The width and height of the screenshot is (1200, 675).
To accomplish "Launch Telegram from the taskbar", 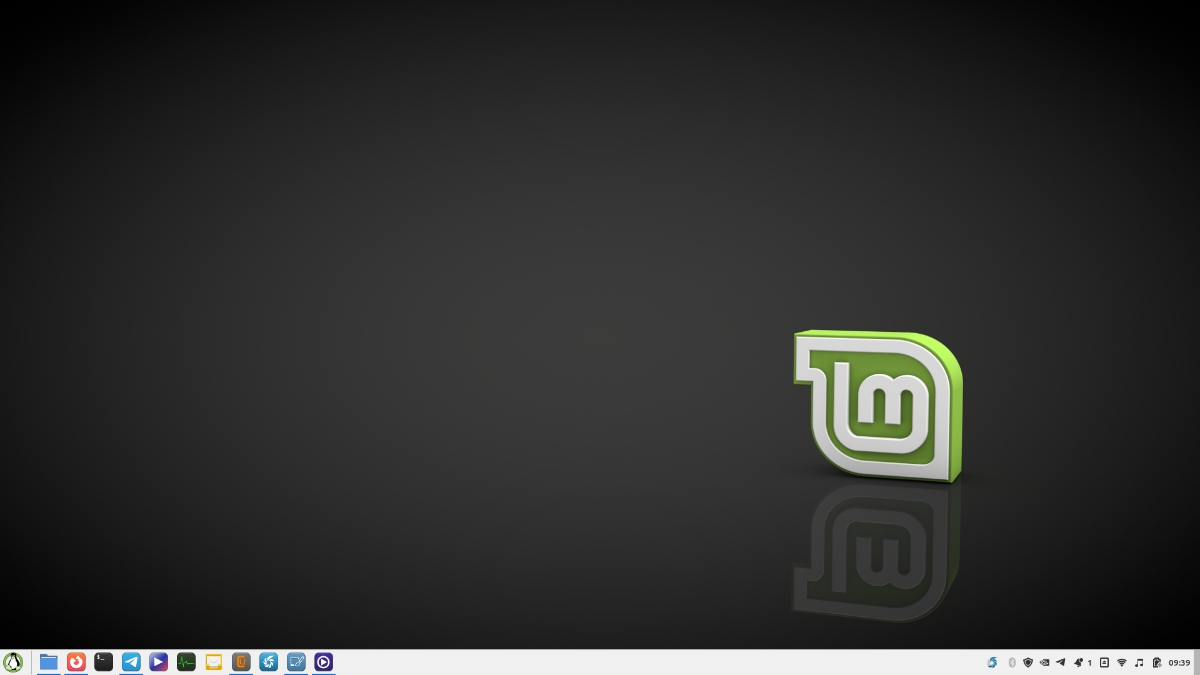I will pyautogui.click(x=131, y=661).
